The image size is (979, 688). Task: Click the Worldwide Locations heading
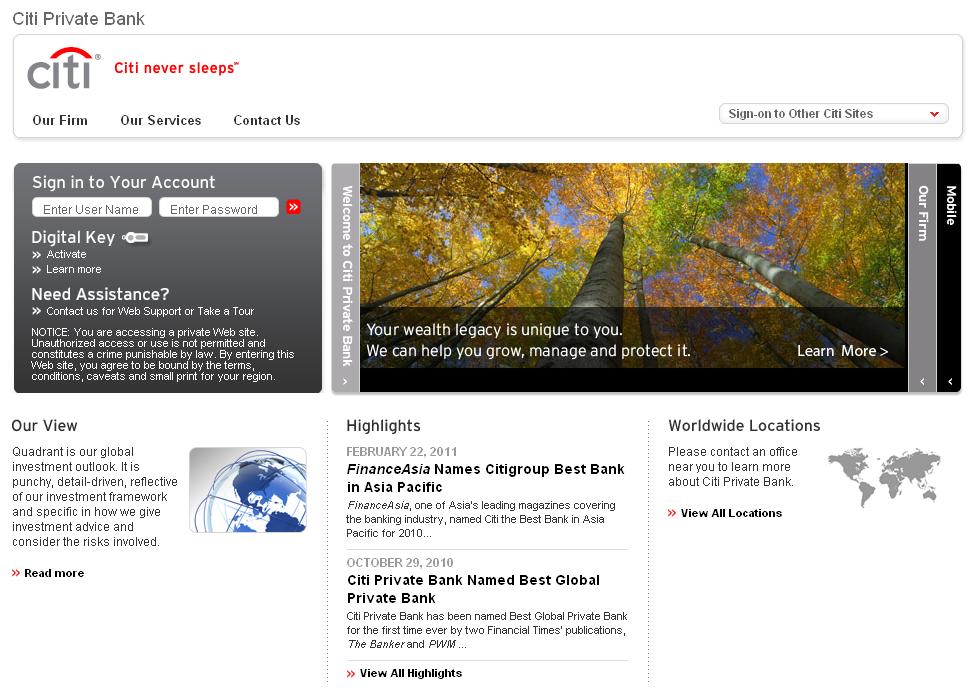744,425
